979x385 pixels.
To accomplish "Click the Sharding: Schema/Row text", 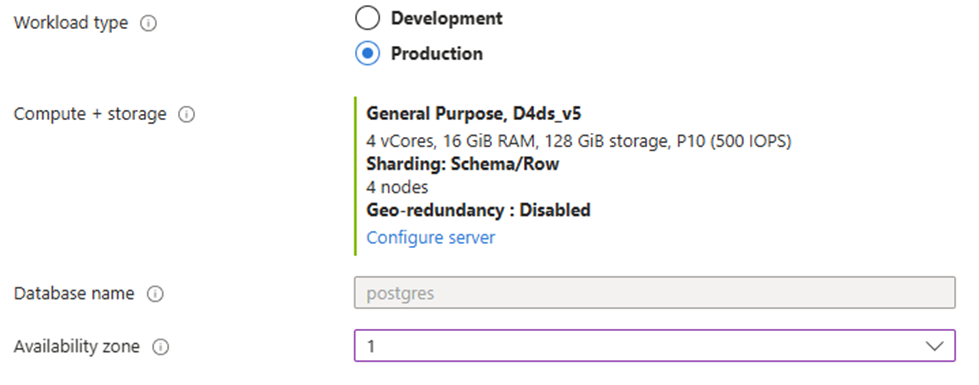I will [463, 164].
